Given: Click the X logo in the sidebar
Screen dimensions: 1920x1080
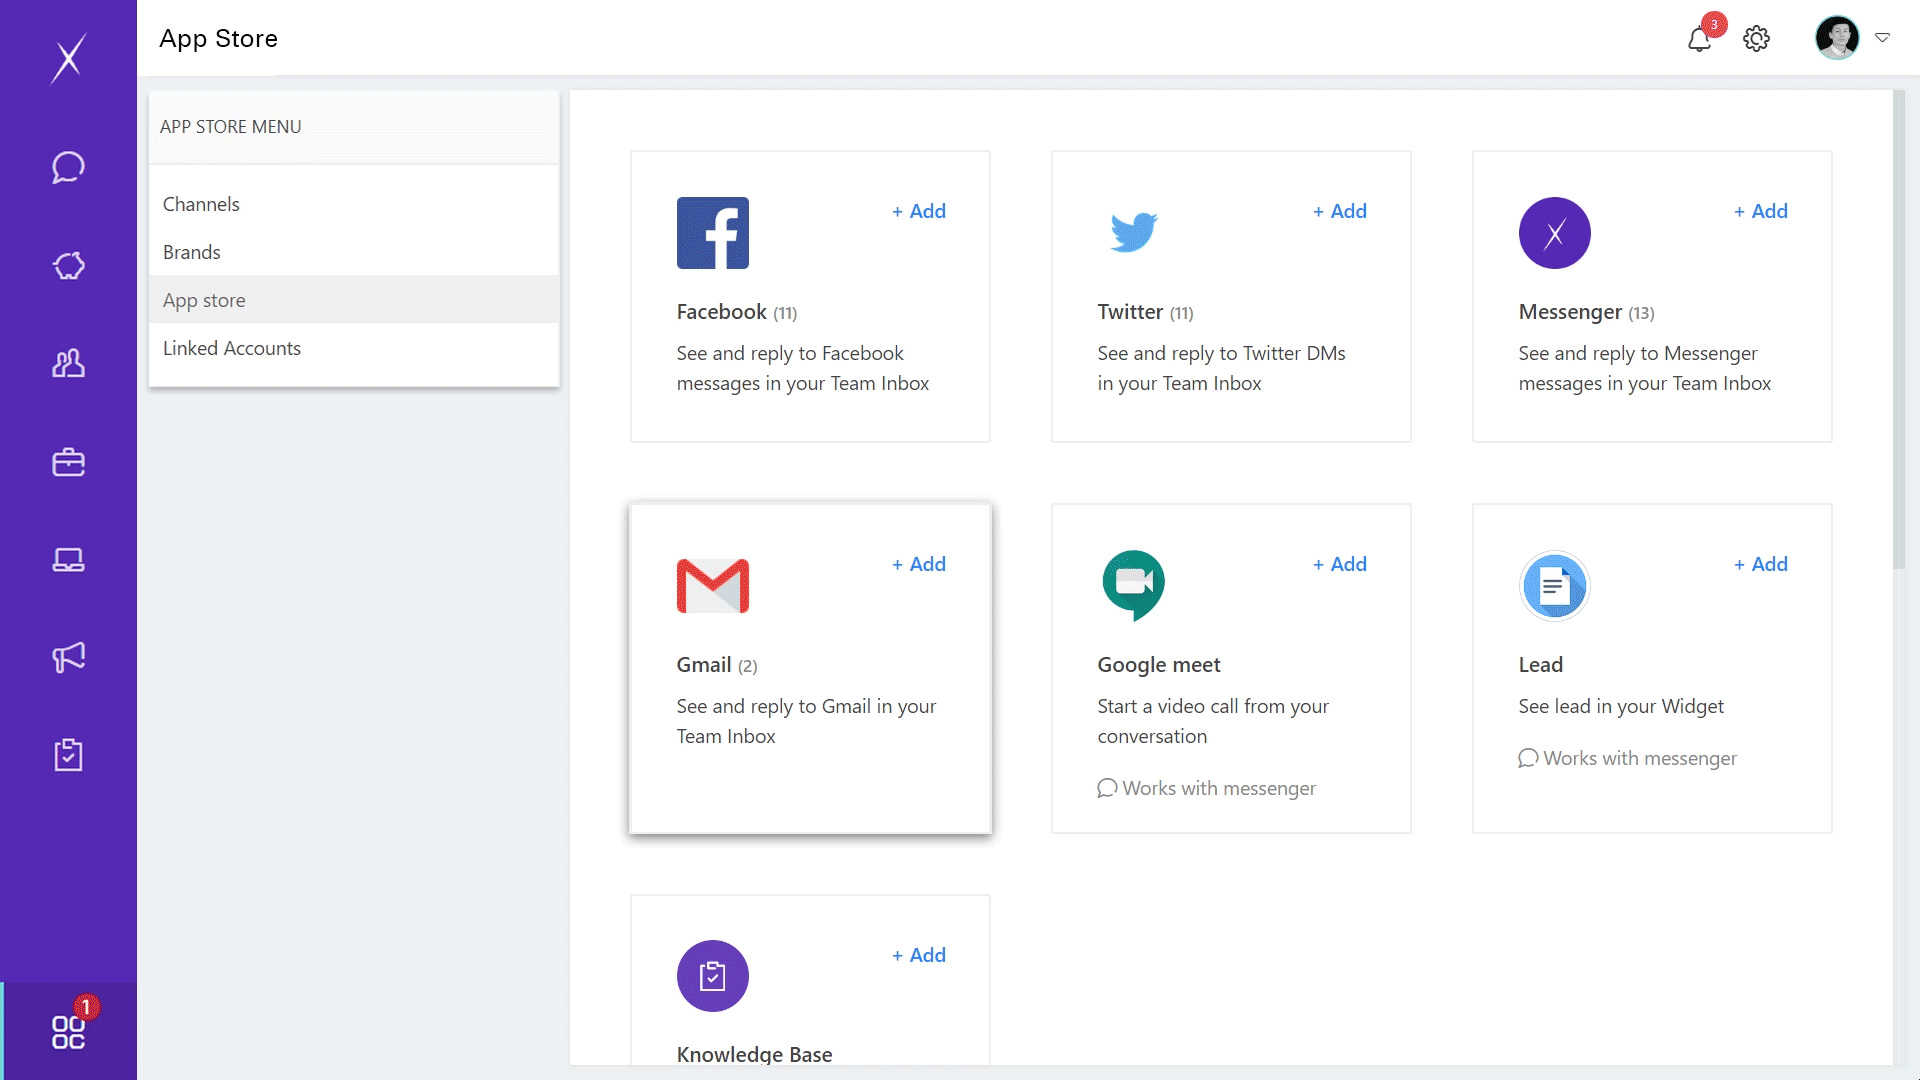Looking at the screenshot, I should click(x=68, y=58).
